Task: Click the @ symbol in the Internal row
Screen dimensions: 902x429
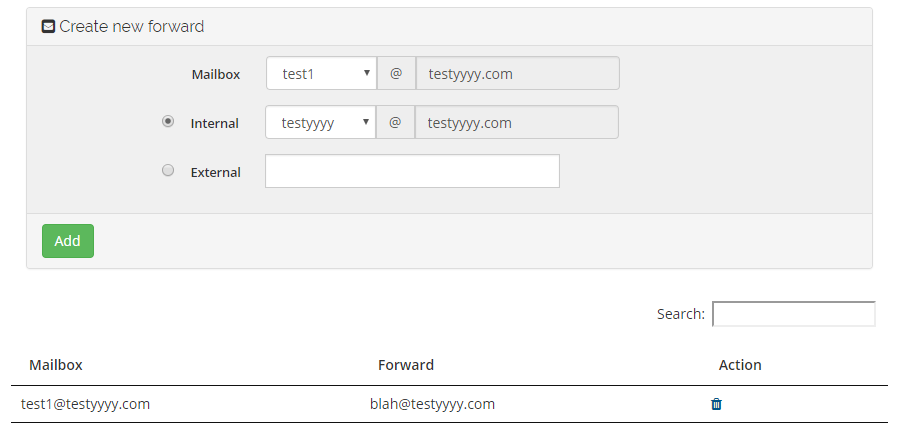Action: (x=396, y=123)
